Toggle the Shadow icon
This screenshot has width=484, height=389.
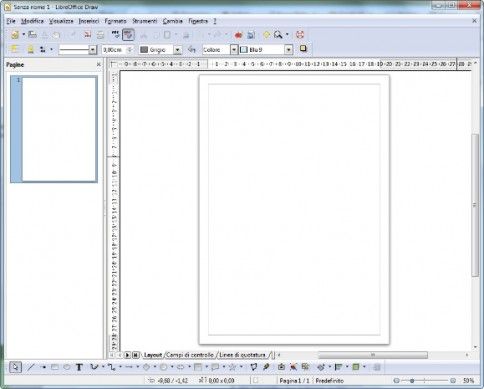click(x=303, y=49)
